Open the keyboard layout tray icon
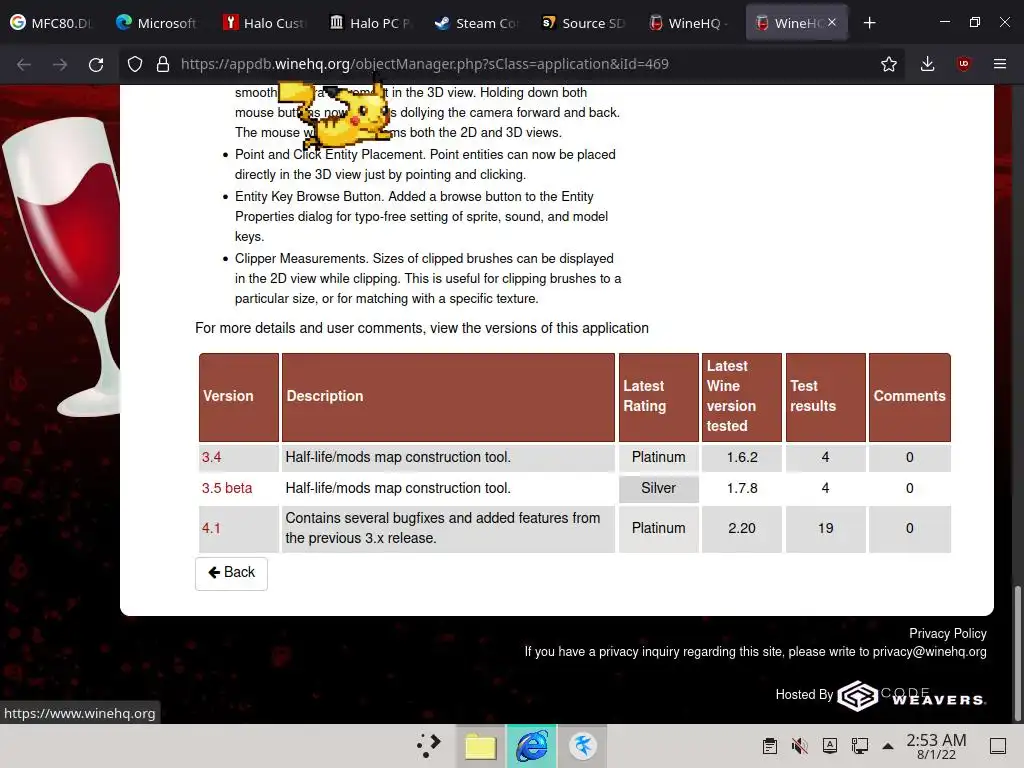 [829, 746]
